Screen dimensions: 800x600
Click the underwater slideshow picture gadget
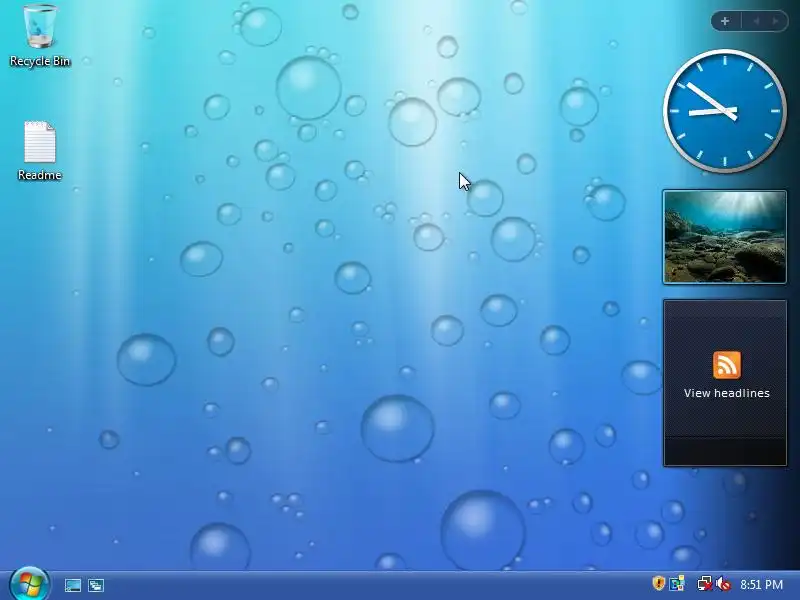(724, 237)
